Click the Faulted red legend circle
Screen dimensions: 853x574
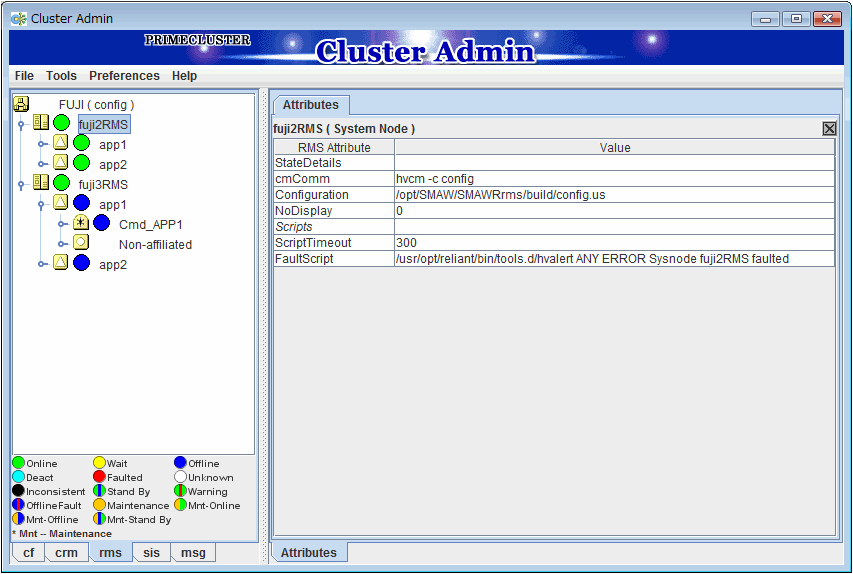[x=99, y=477]
